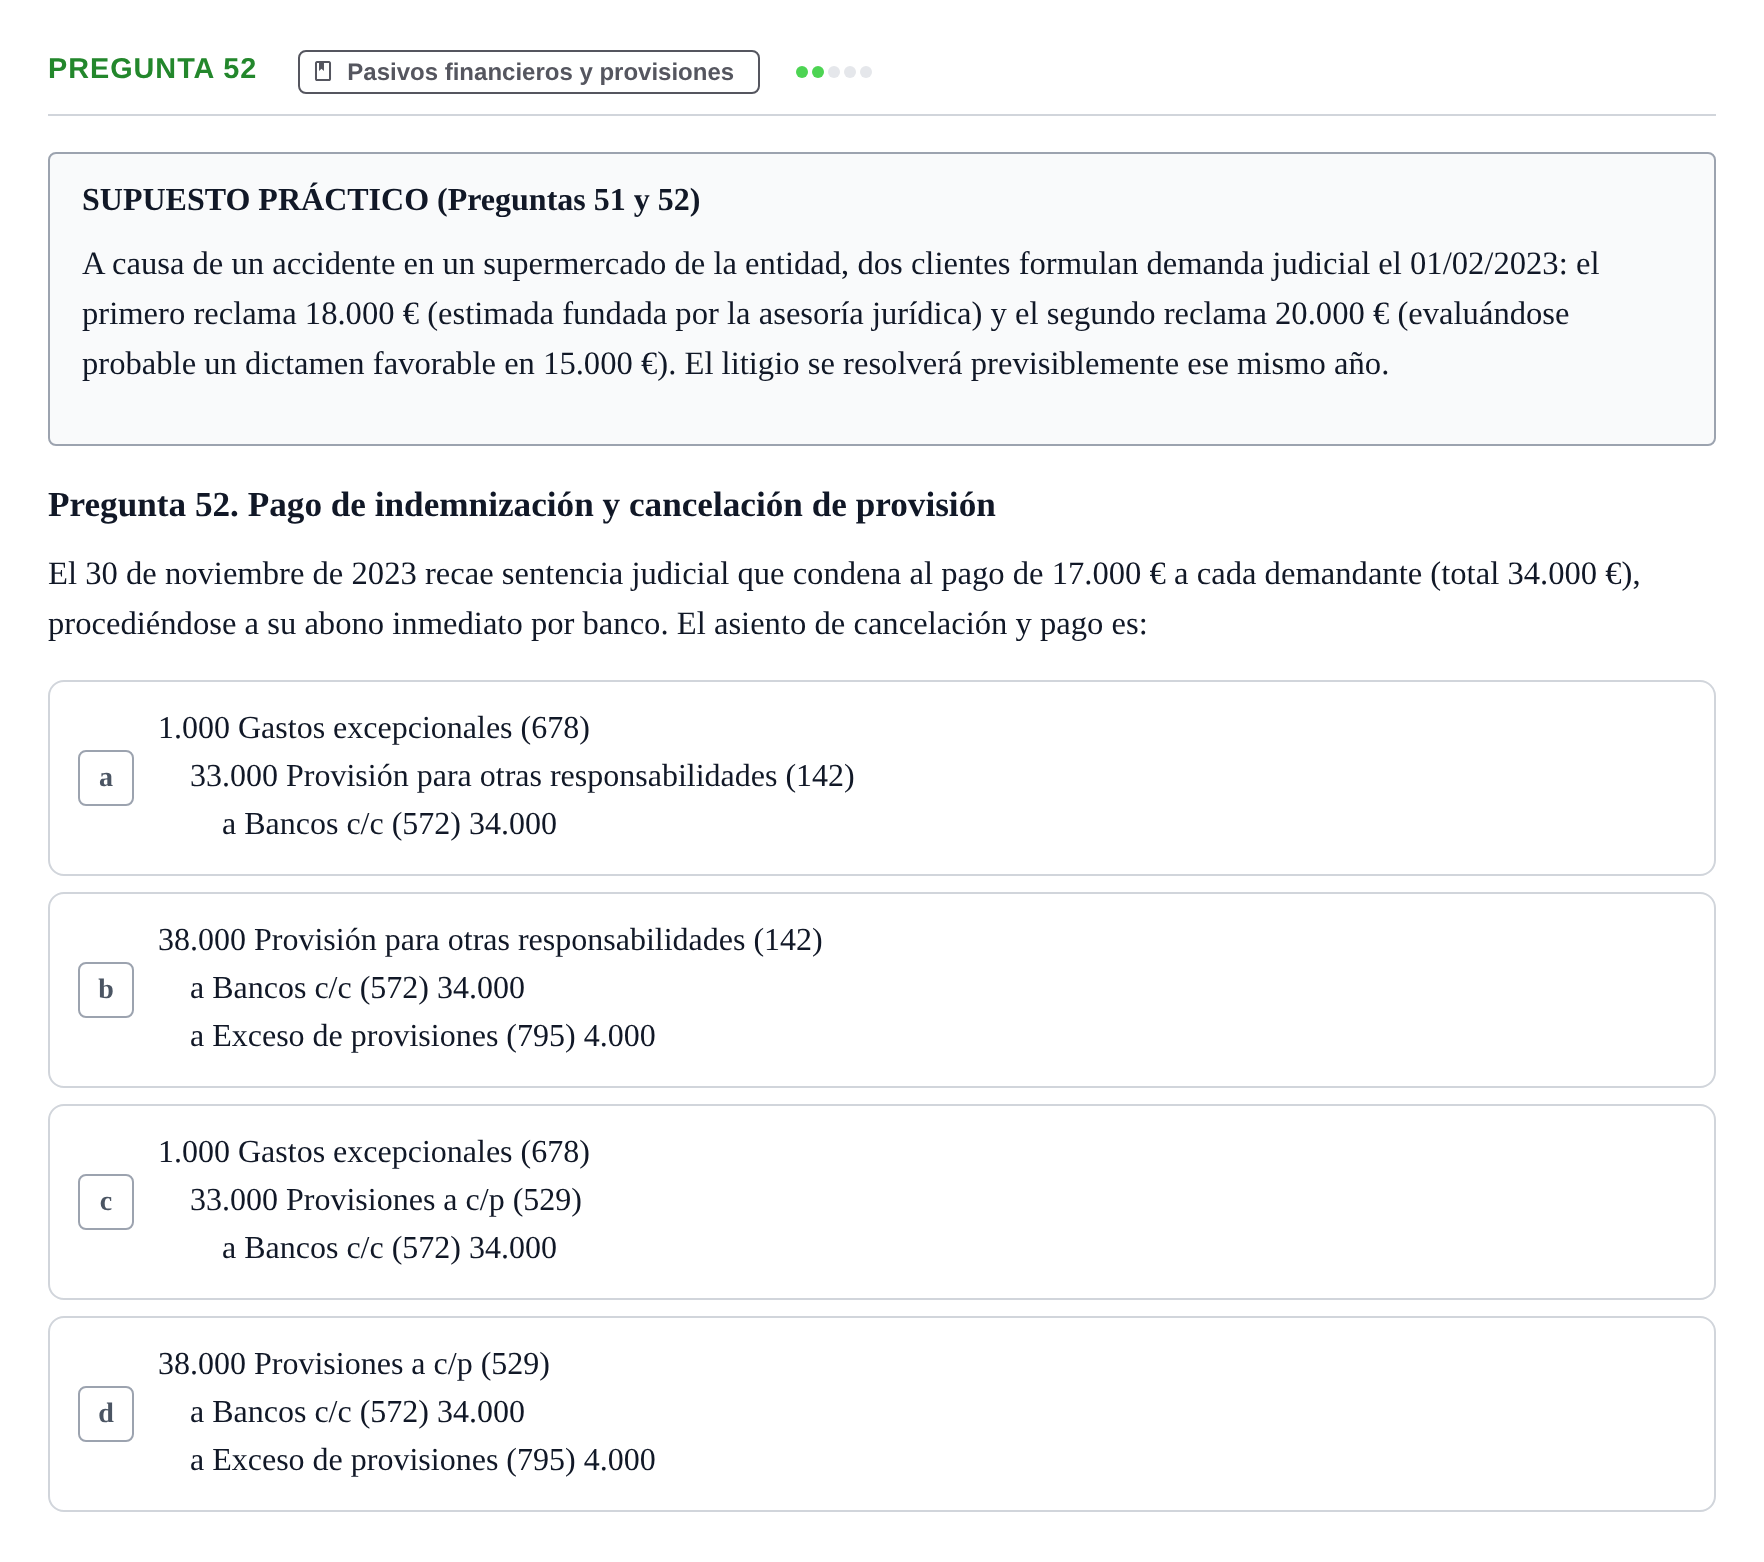Click the difficulty dots indicator

834,72
